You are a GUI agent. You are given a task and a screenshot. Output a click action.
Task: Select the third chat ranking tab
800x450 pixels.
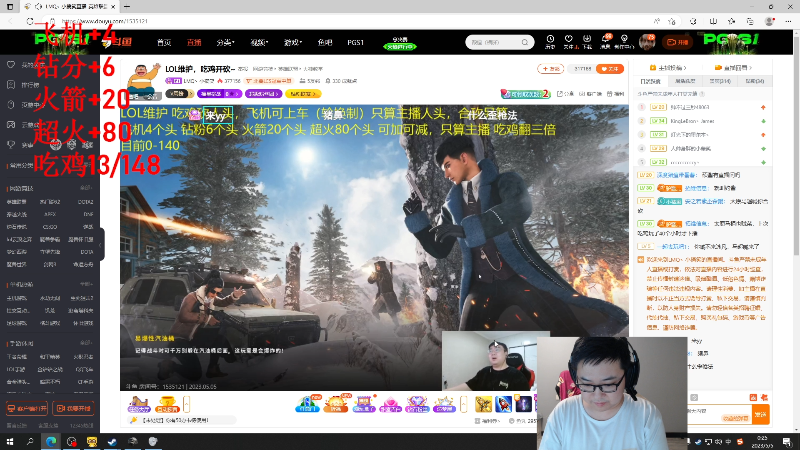719,81
